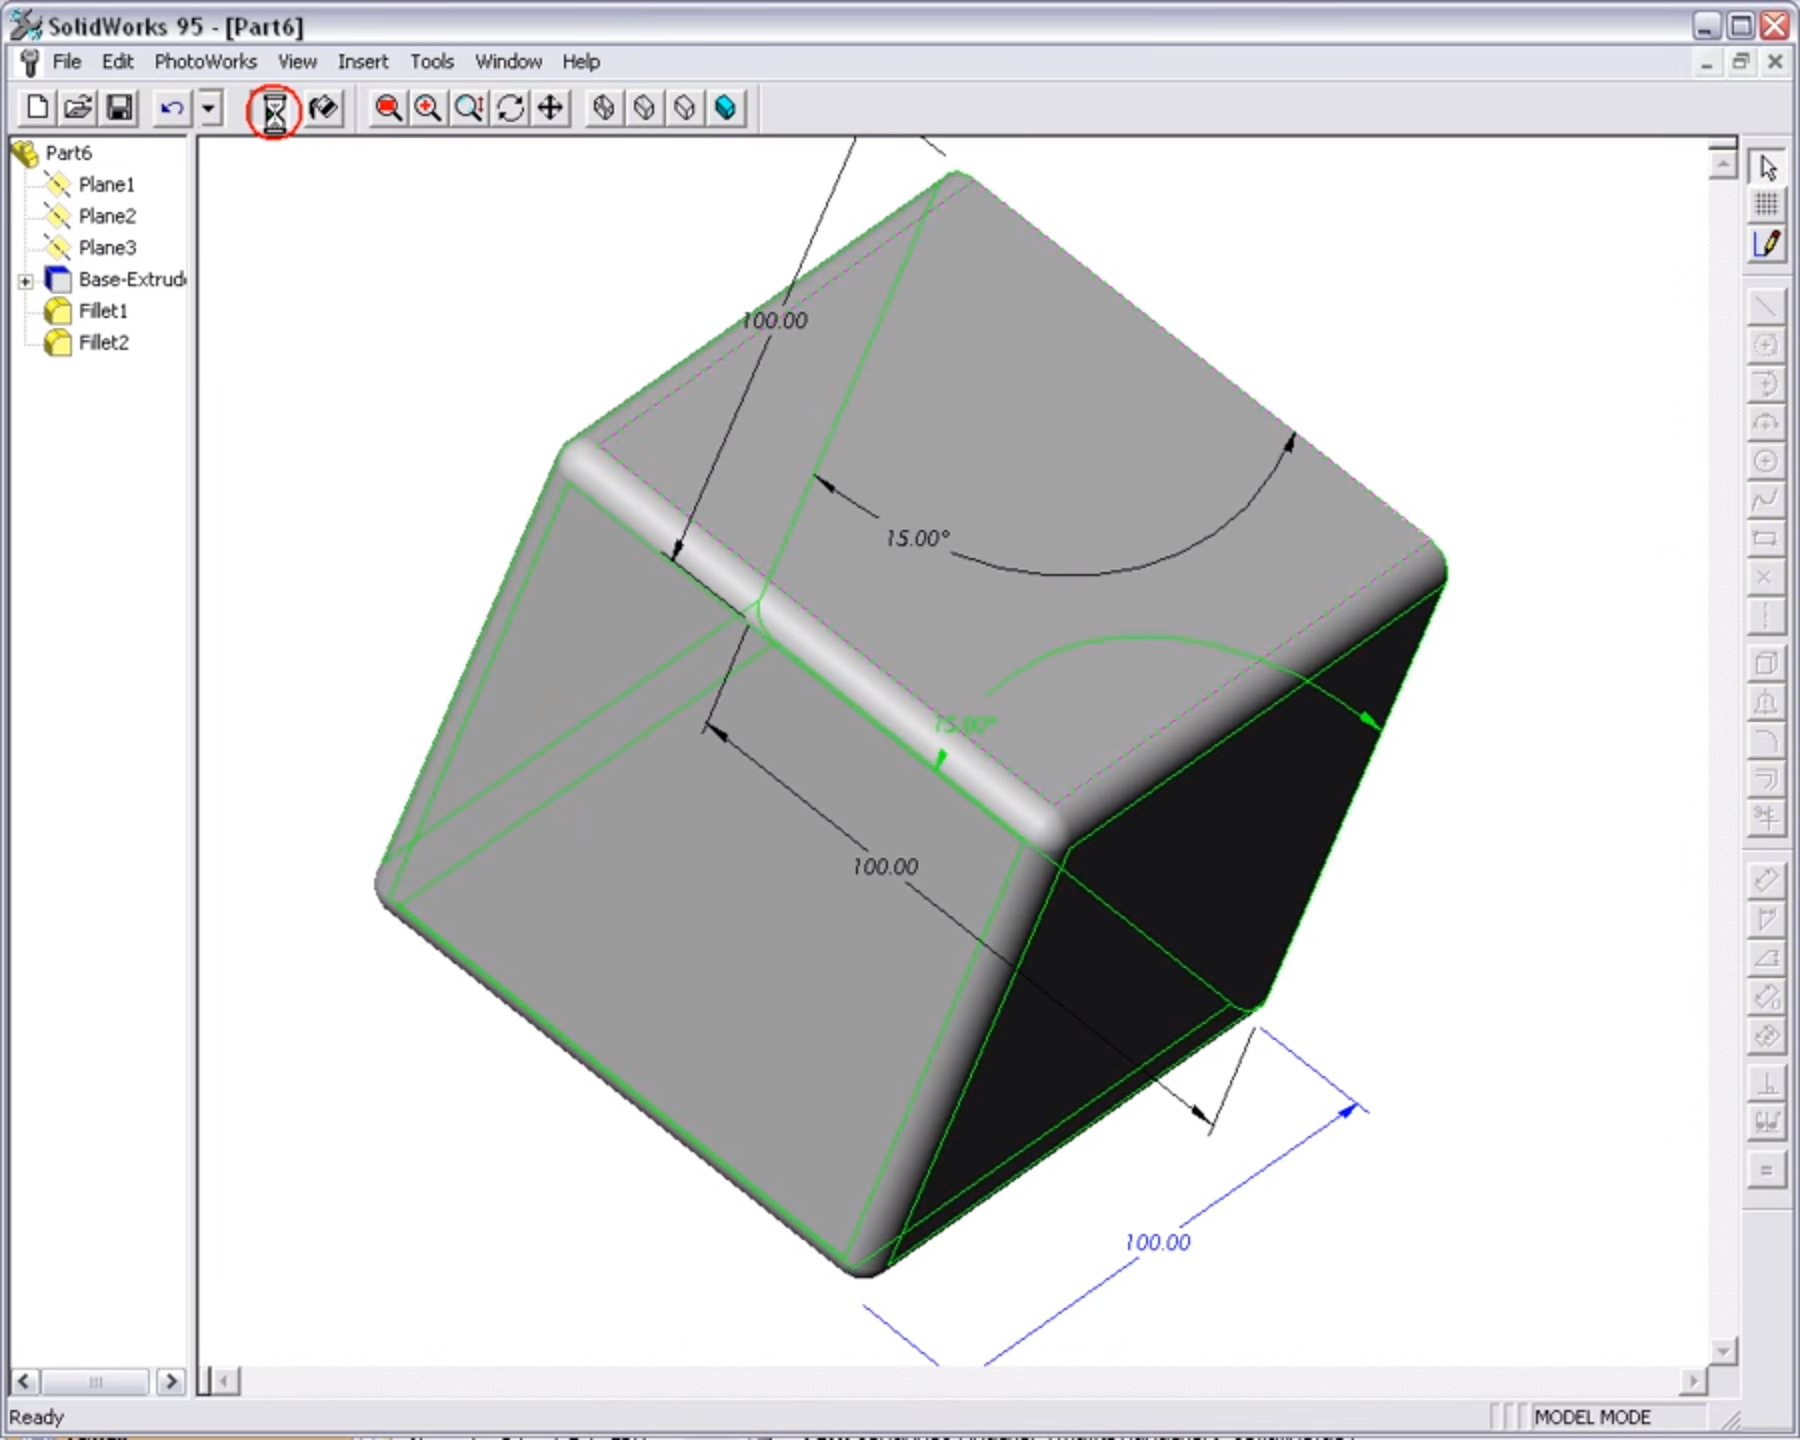Select Fillet2 in the feature tree

pos(103,343)
